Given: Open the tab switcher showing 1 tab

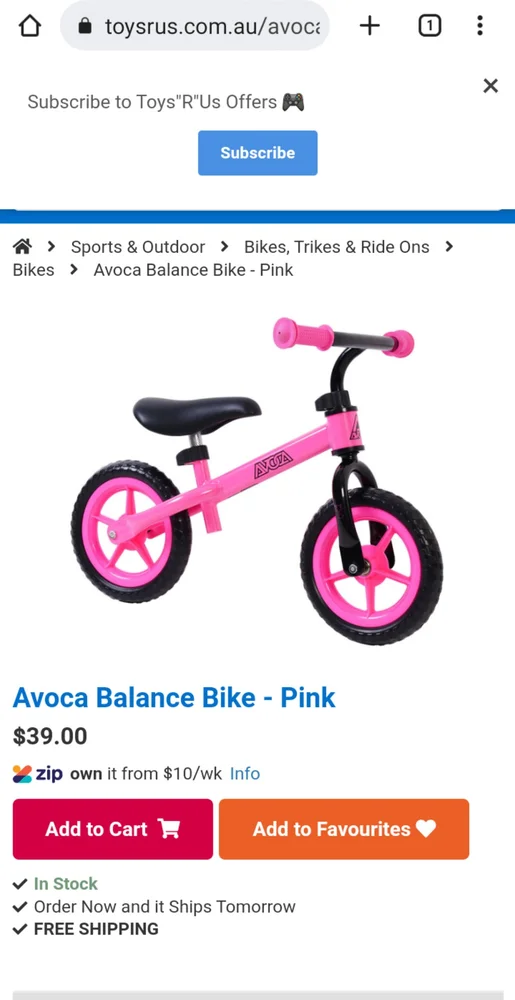Looking at the screenshot, I should tap(430, 26).
